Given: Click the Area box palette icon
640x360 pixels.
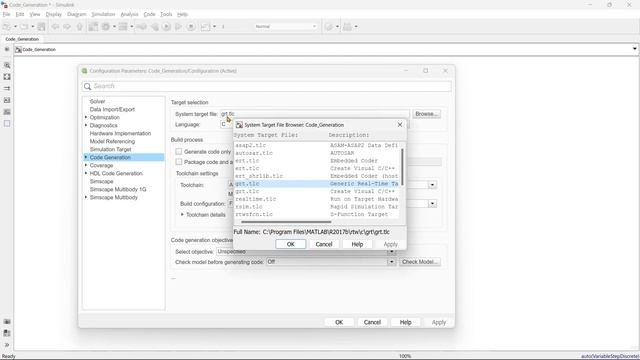Looking at the screenshot, I should point(7,124).
